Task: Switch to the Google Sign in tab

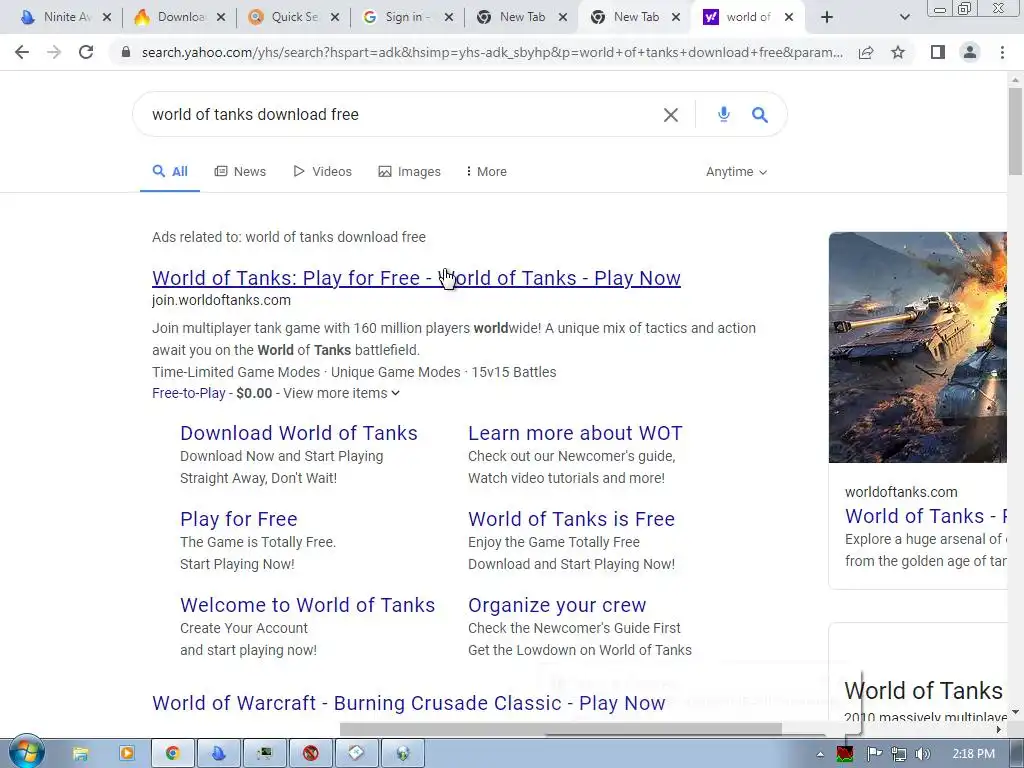Action: point(398,18)
